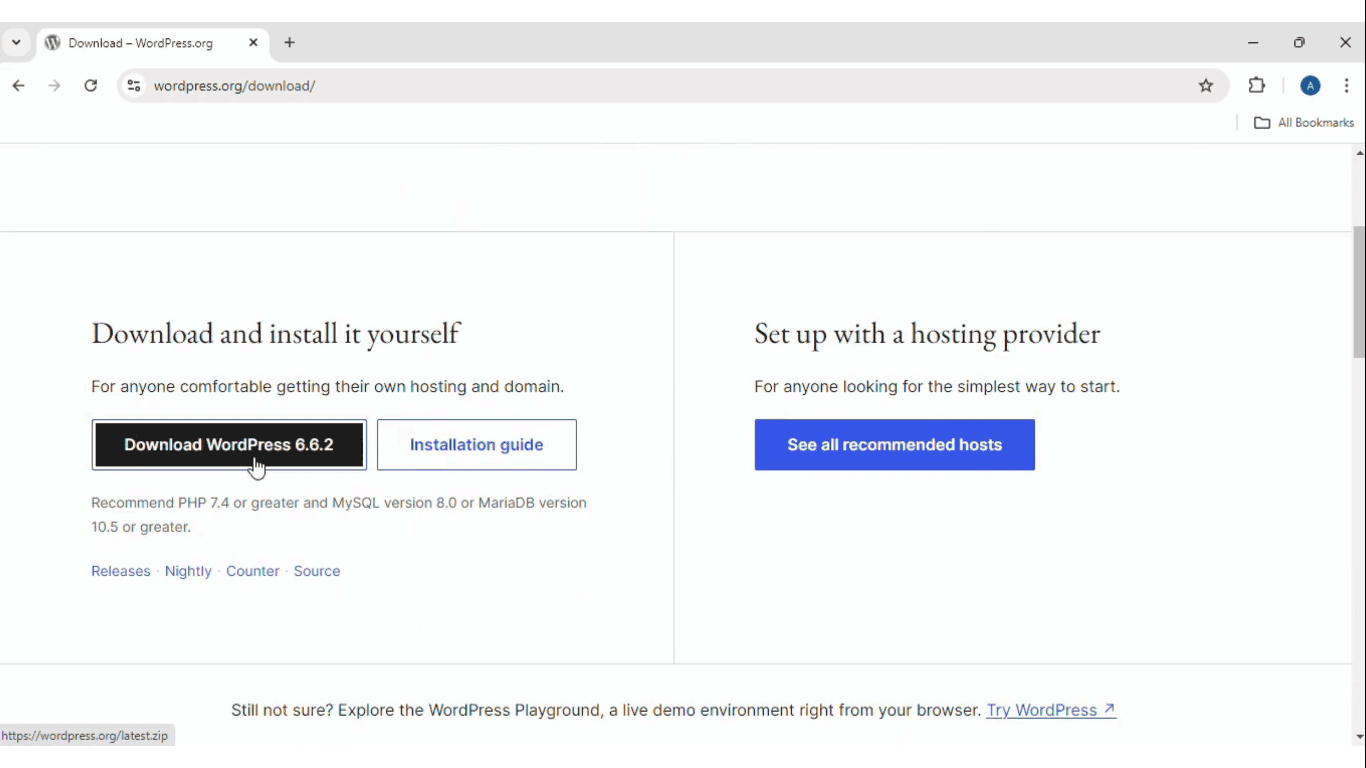This screenshot has width=1366, height=768.
Task: Click 'Download and install it yourself' heading
Action: [275, 334]
